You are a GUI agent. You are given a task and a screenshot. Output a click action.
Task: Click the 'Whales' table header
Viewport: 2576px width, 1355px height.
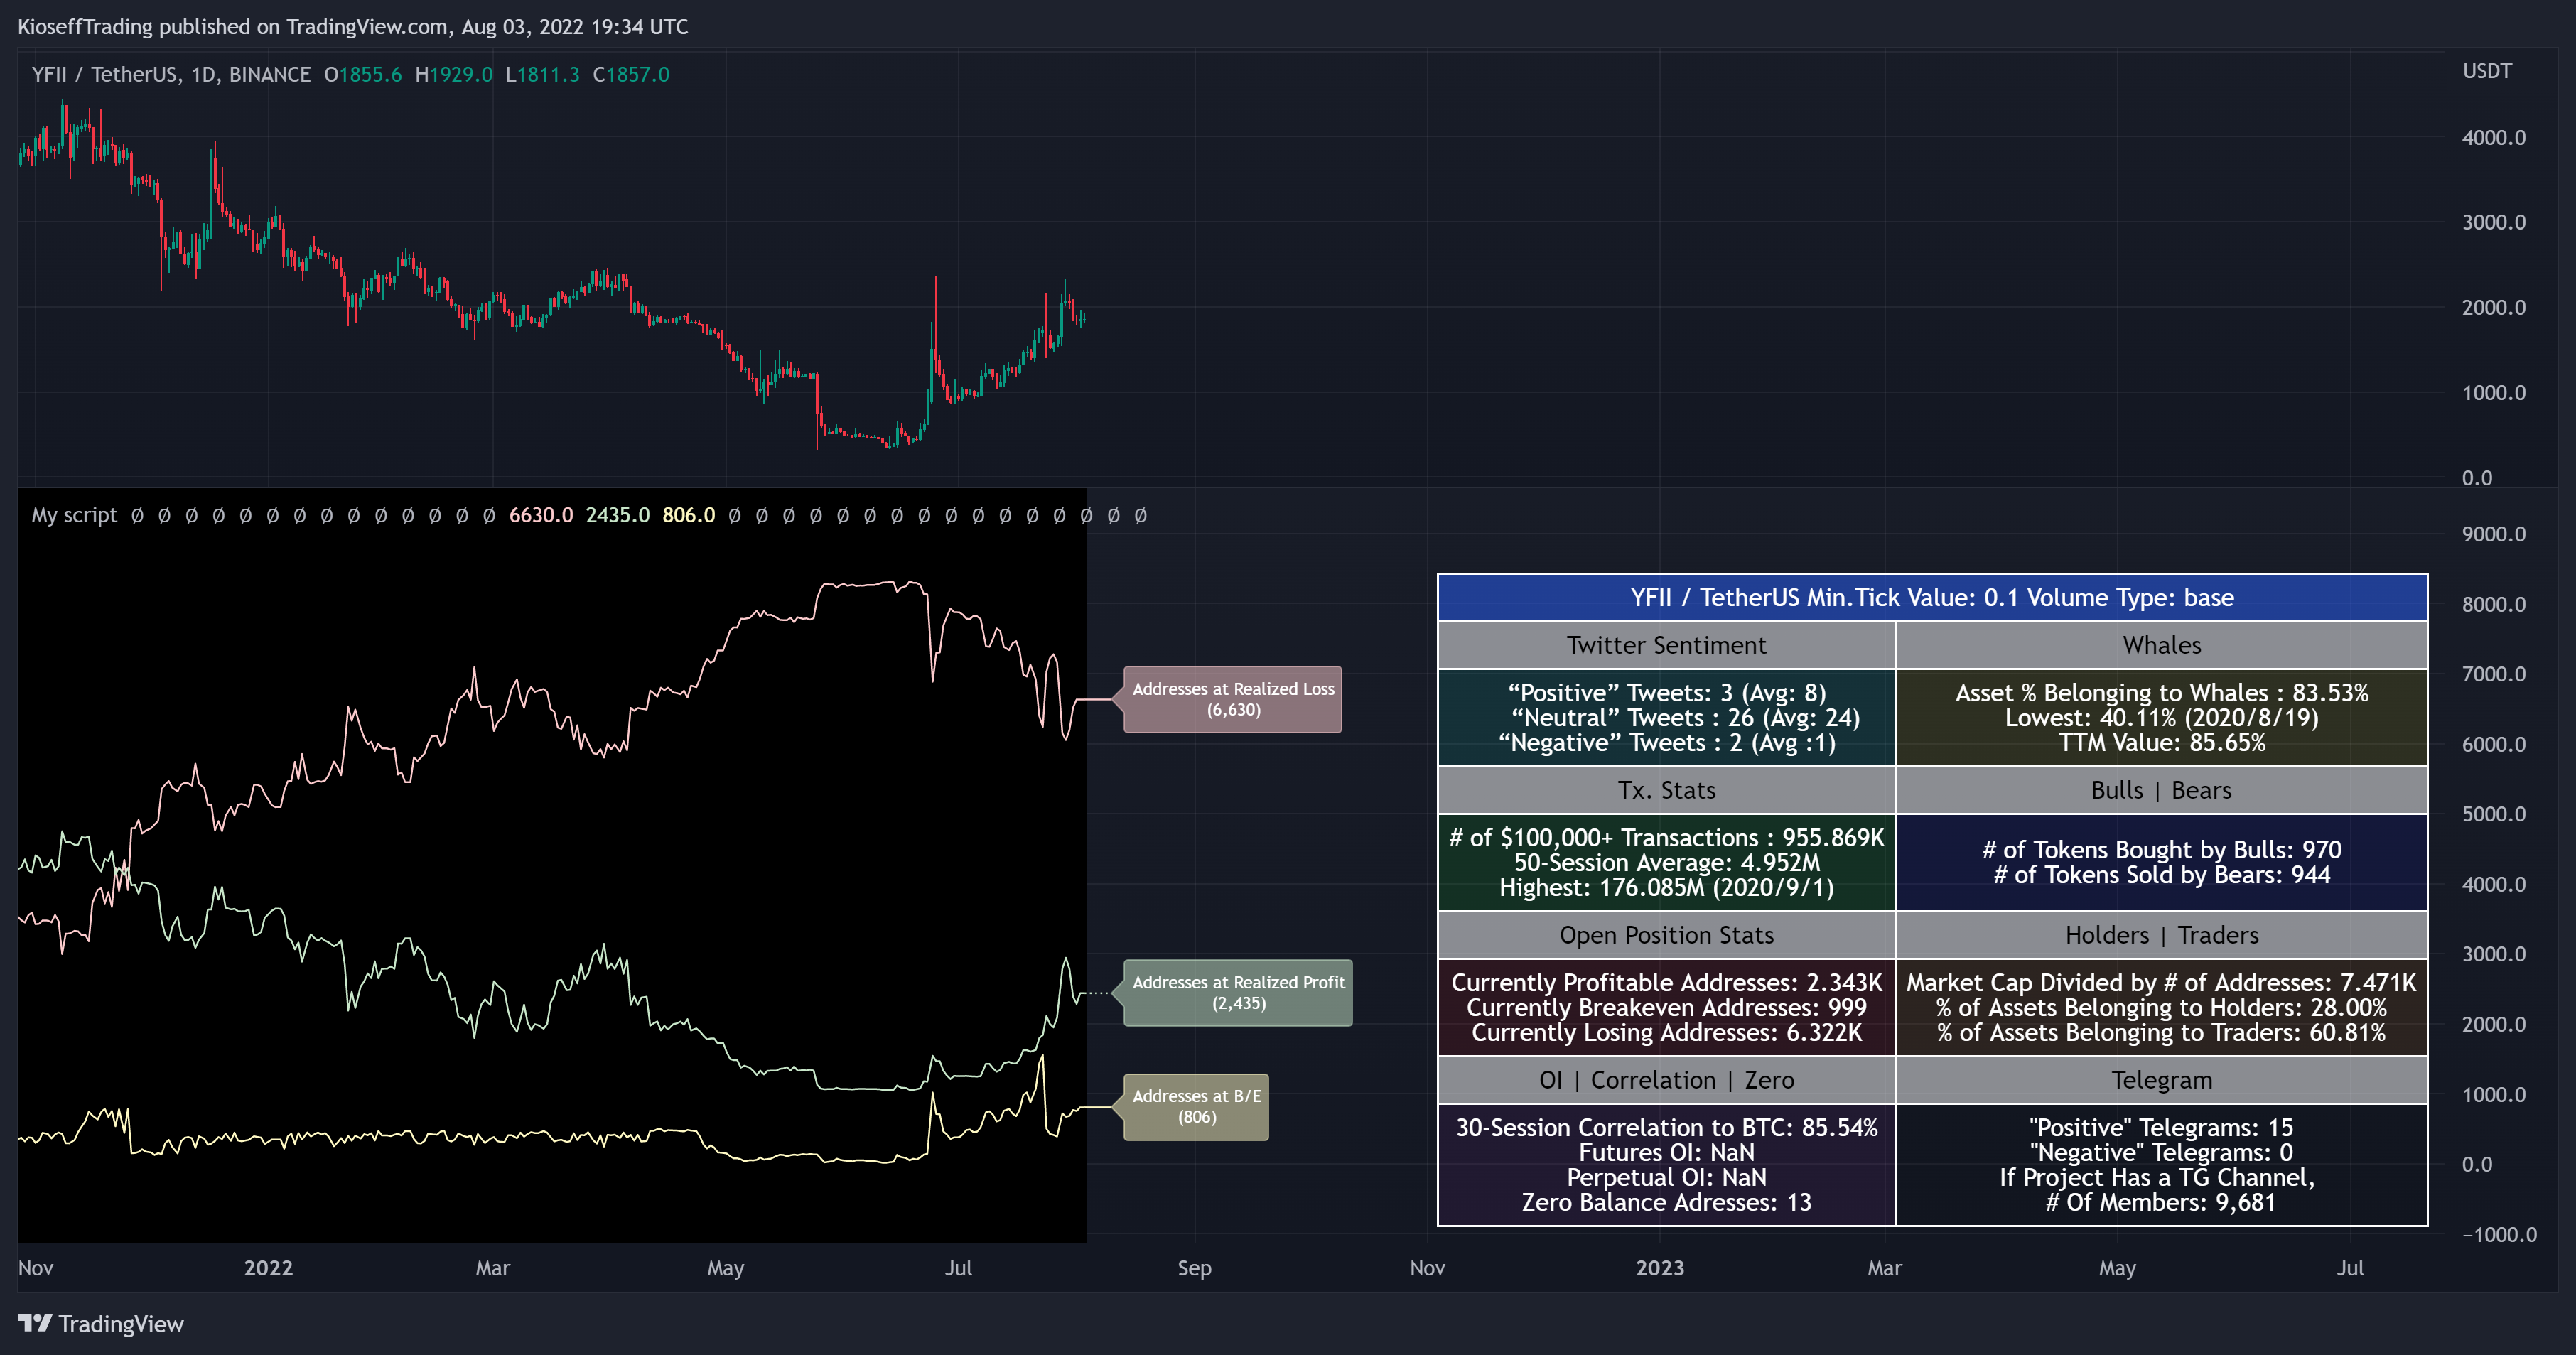coord(2161,646)
